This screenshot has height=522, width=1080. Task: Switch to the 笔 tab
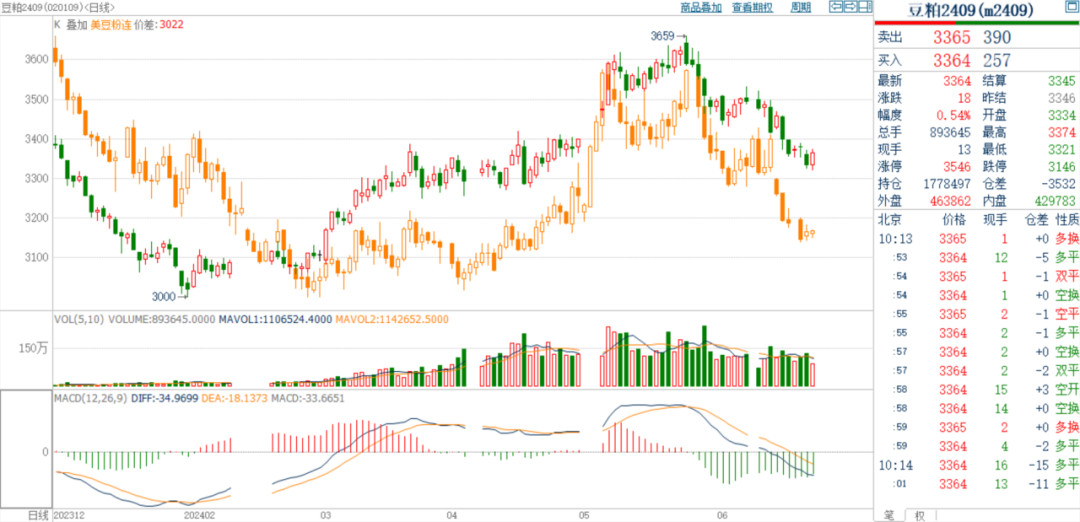889,514
